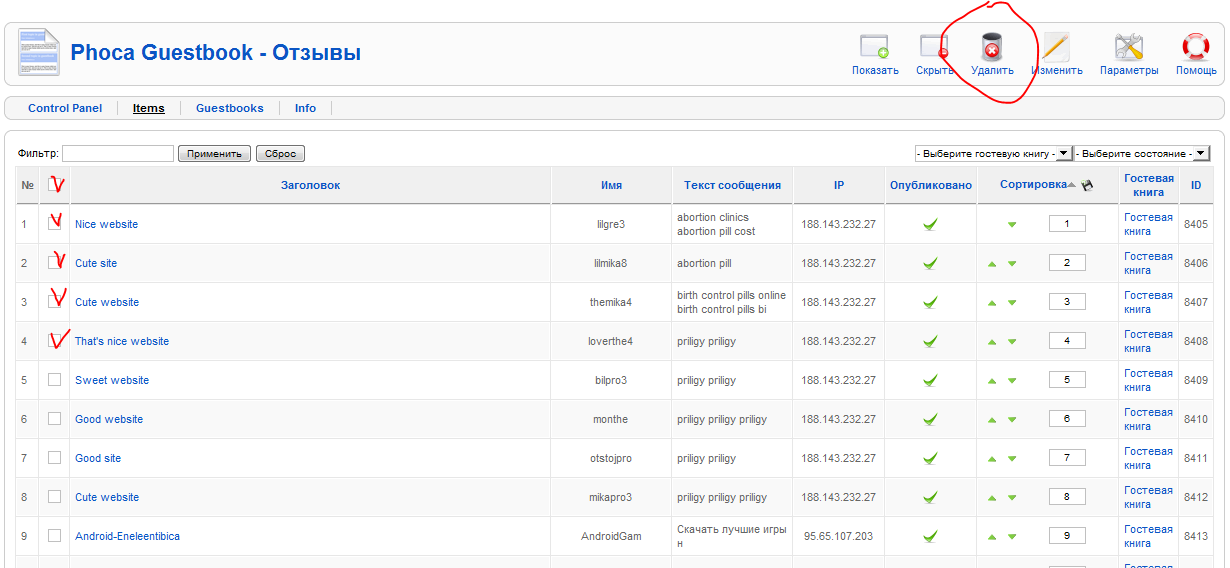Open the That's nice website entry link
The image size is (1230, 568).
pos(122,341)
